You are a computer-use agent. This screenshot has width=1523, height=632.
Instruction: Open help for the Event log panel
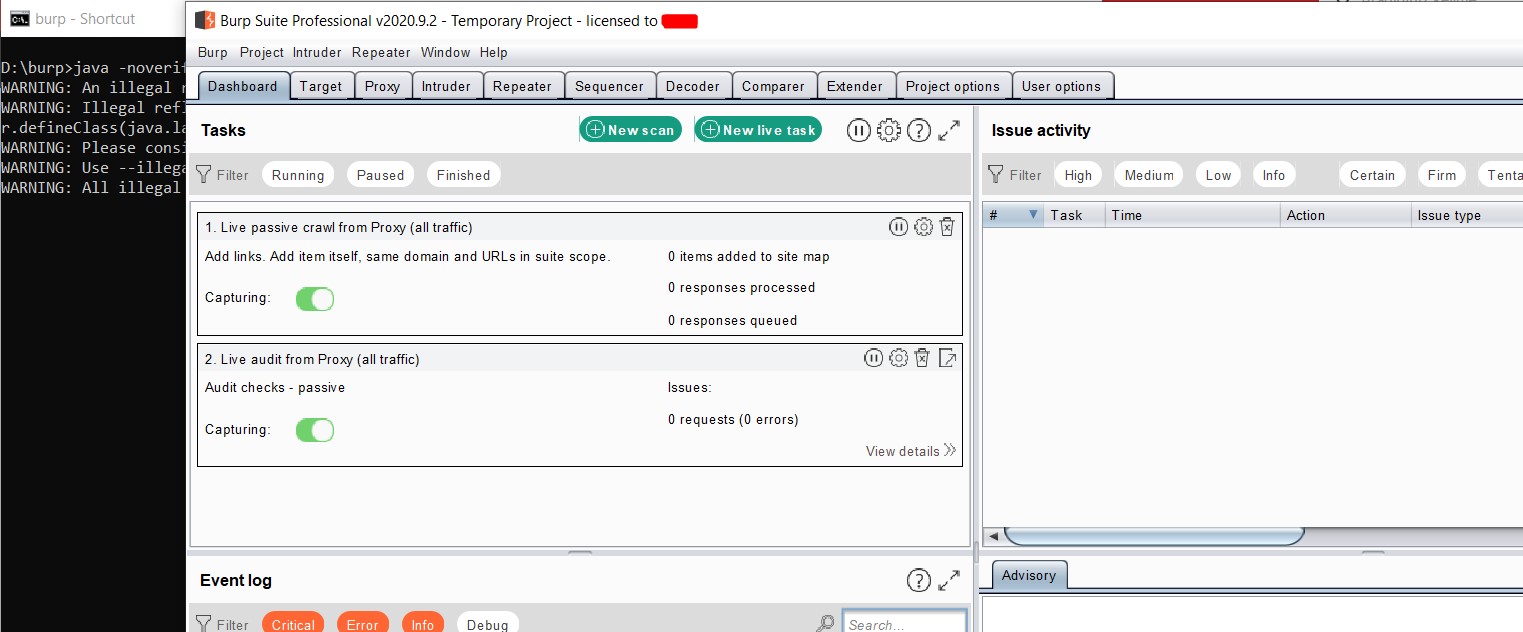click(x=919, y=580)
